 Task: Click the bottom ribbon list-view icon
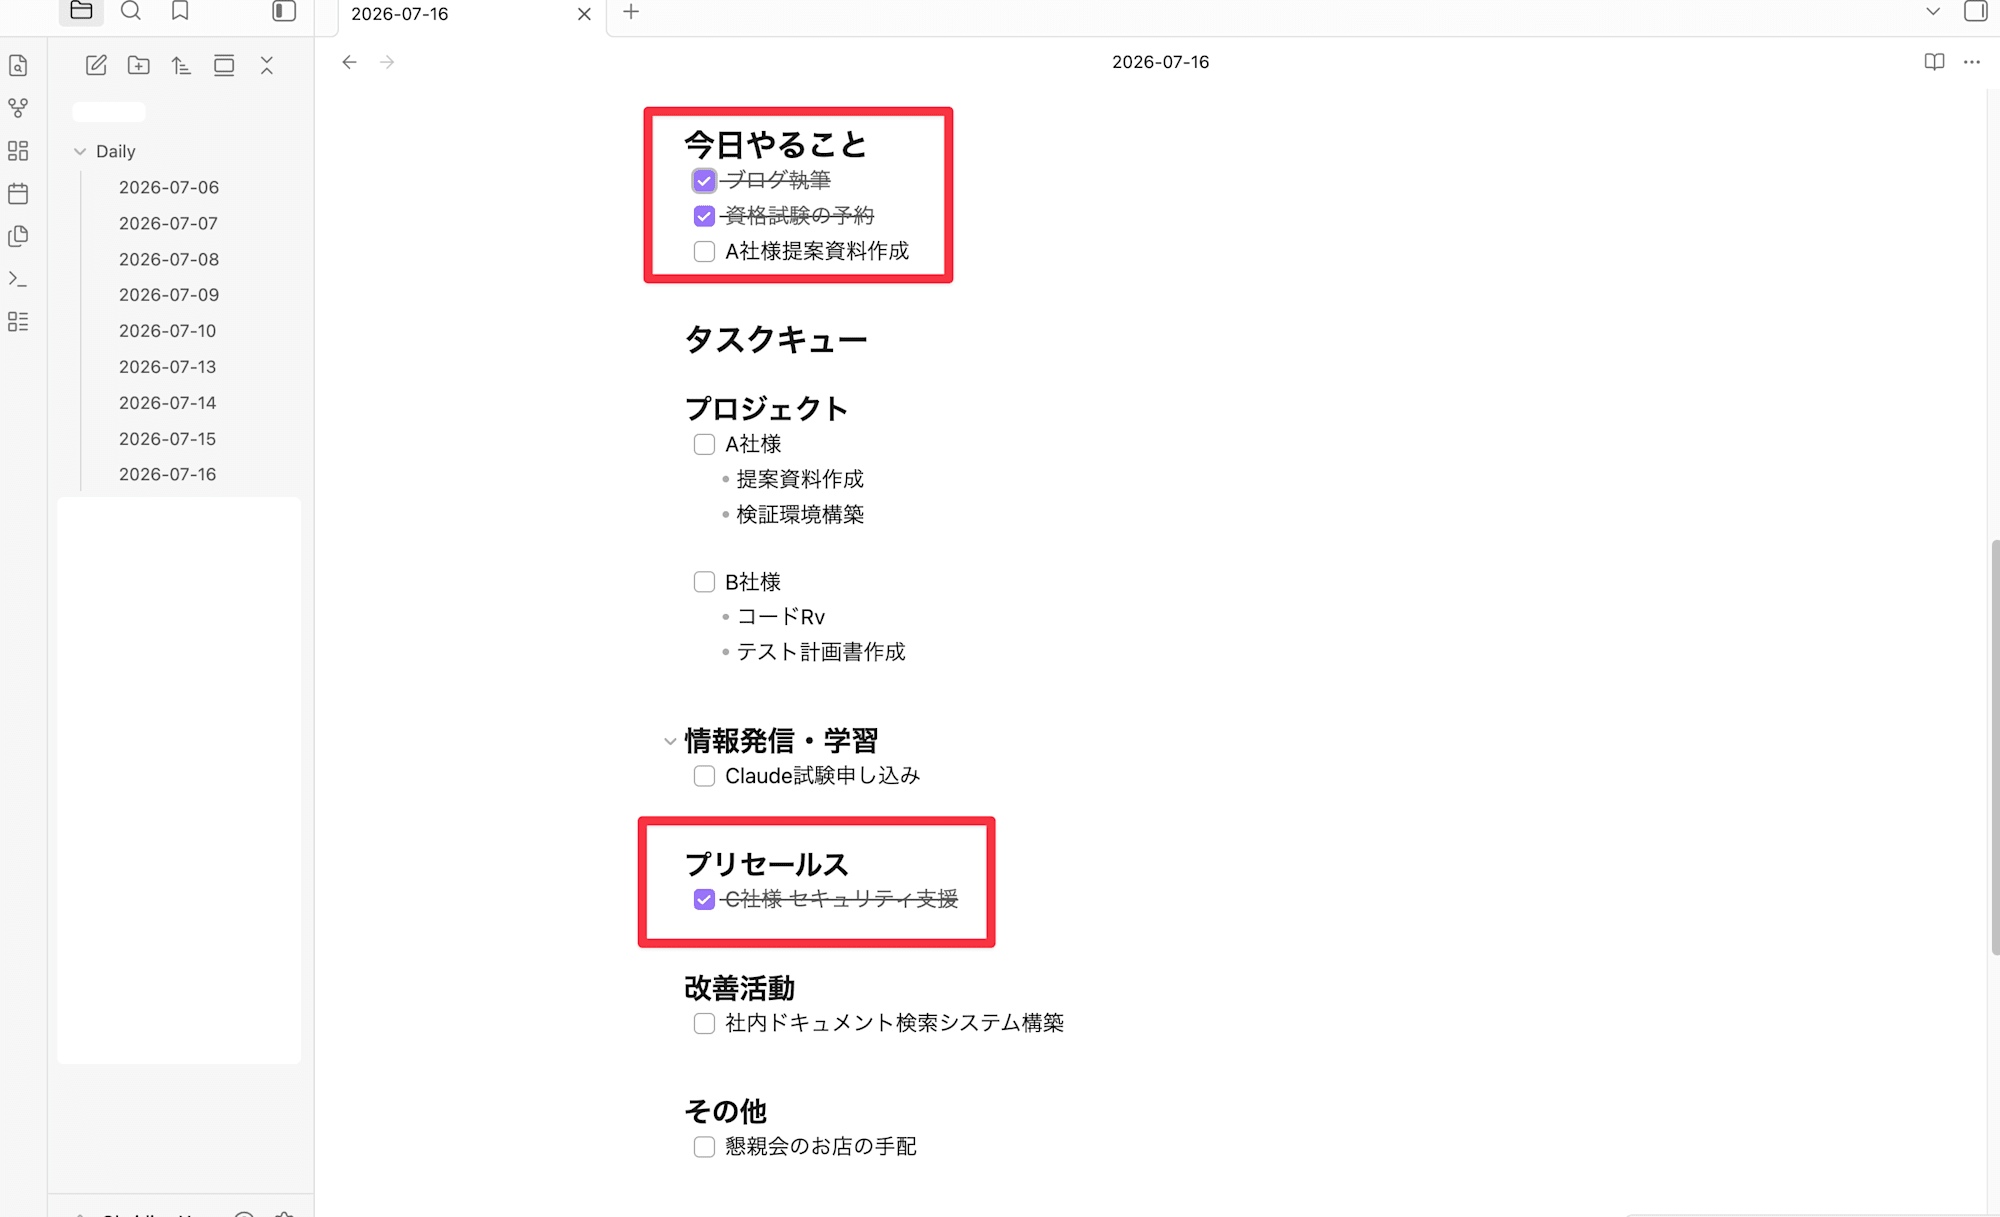click(x=18, y=322)
